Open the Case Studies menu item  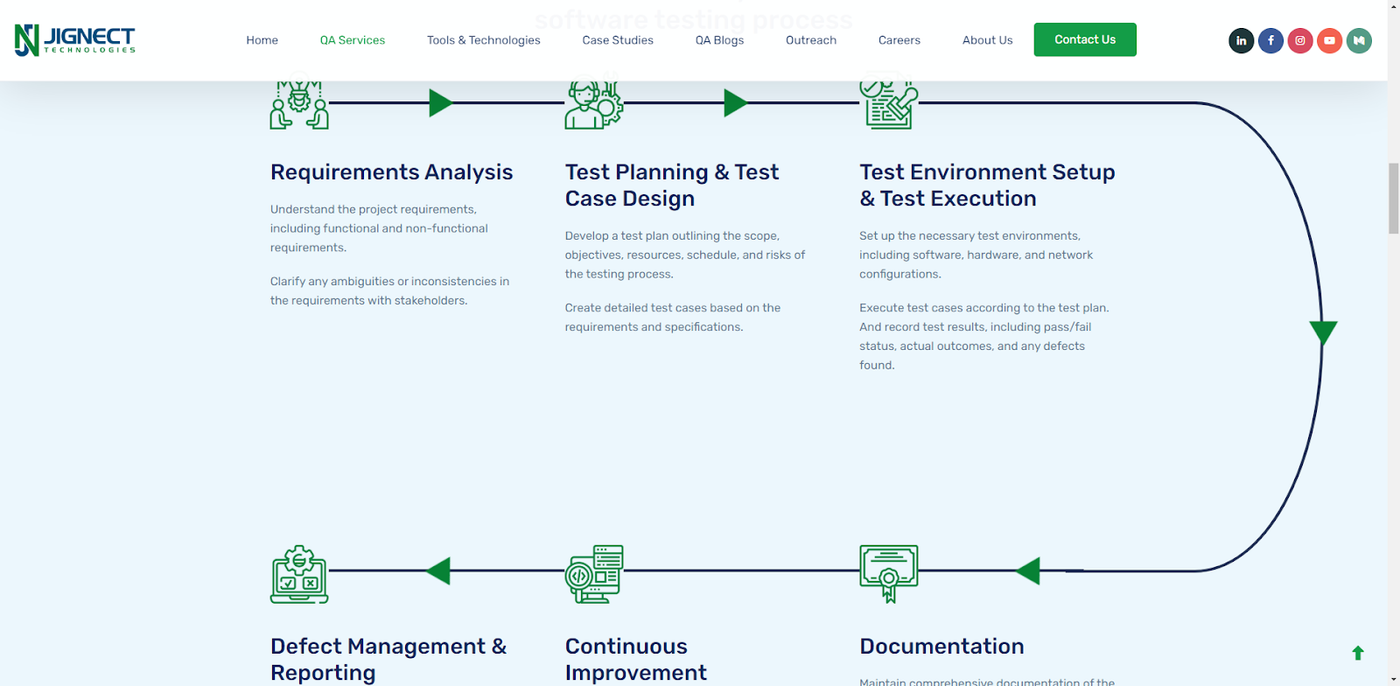(x=618, y=40)
